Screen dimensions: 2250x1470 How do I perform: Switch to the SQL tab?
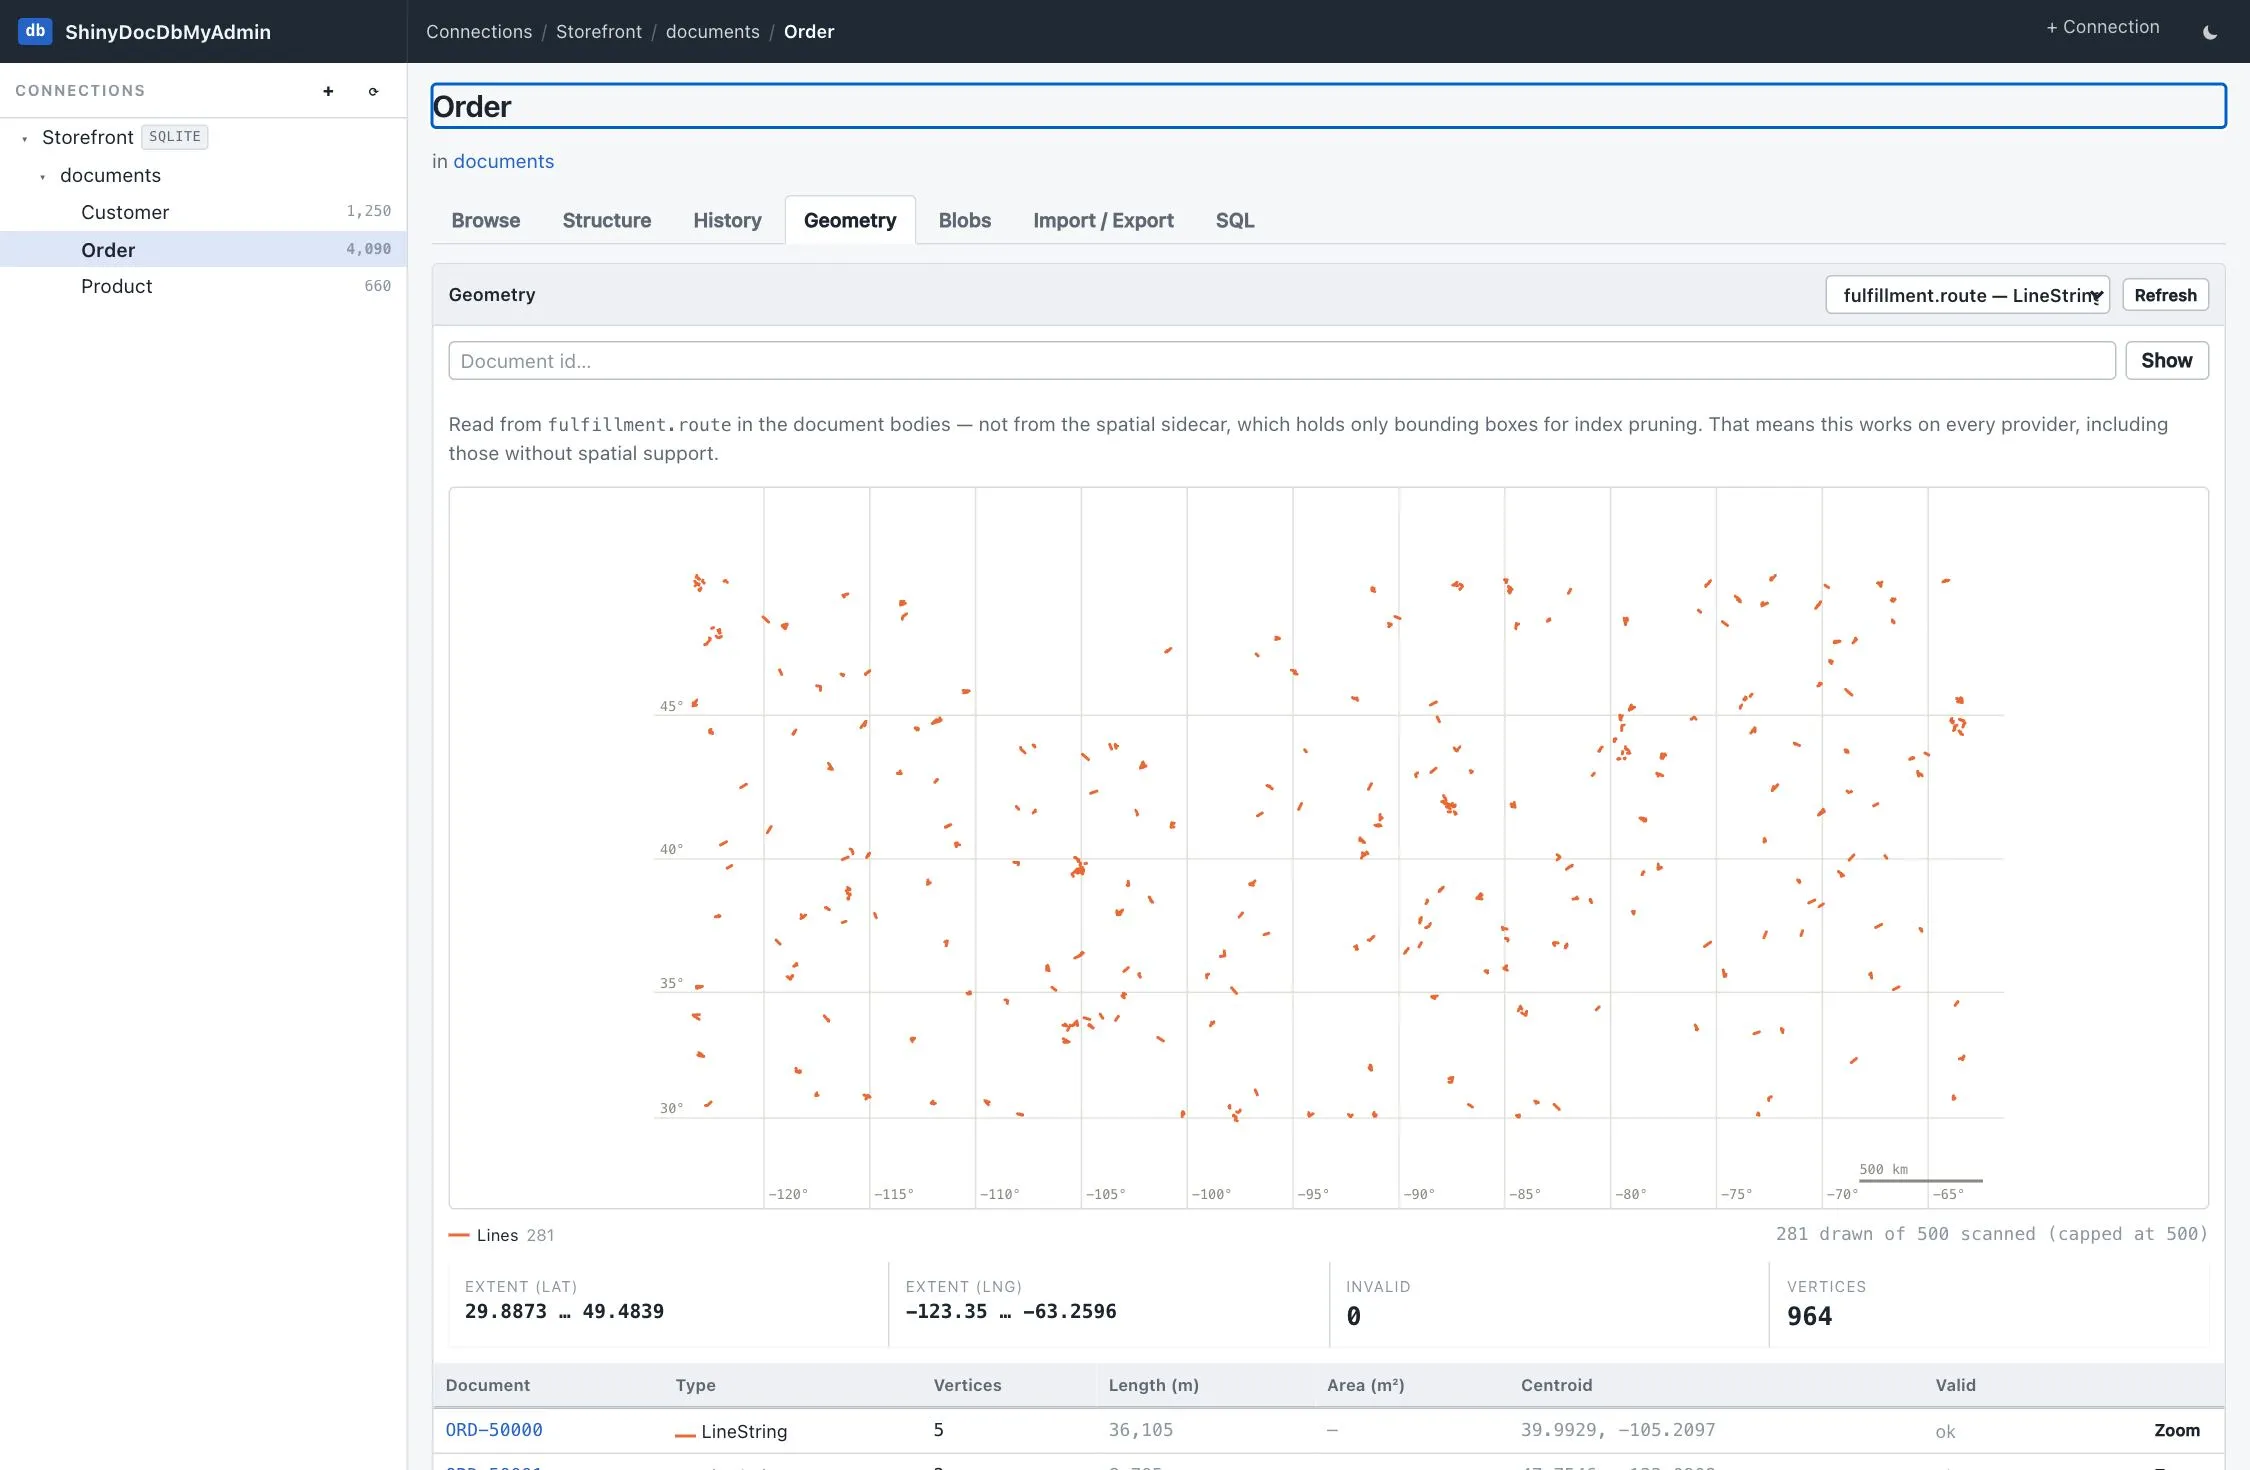pyautogui.click(x=1235, y=220)
